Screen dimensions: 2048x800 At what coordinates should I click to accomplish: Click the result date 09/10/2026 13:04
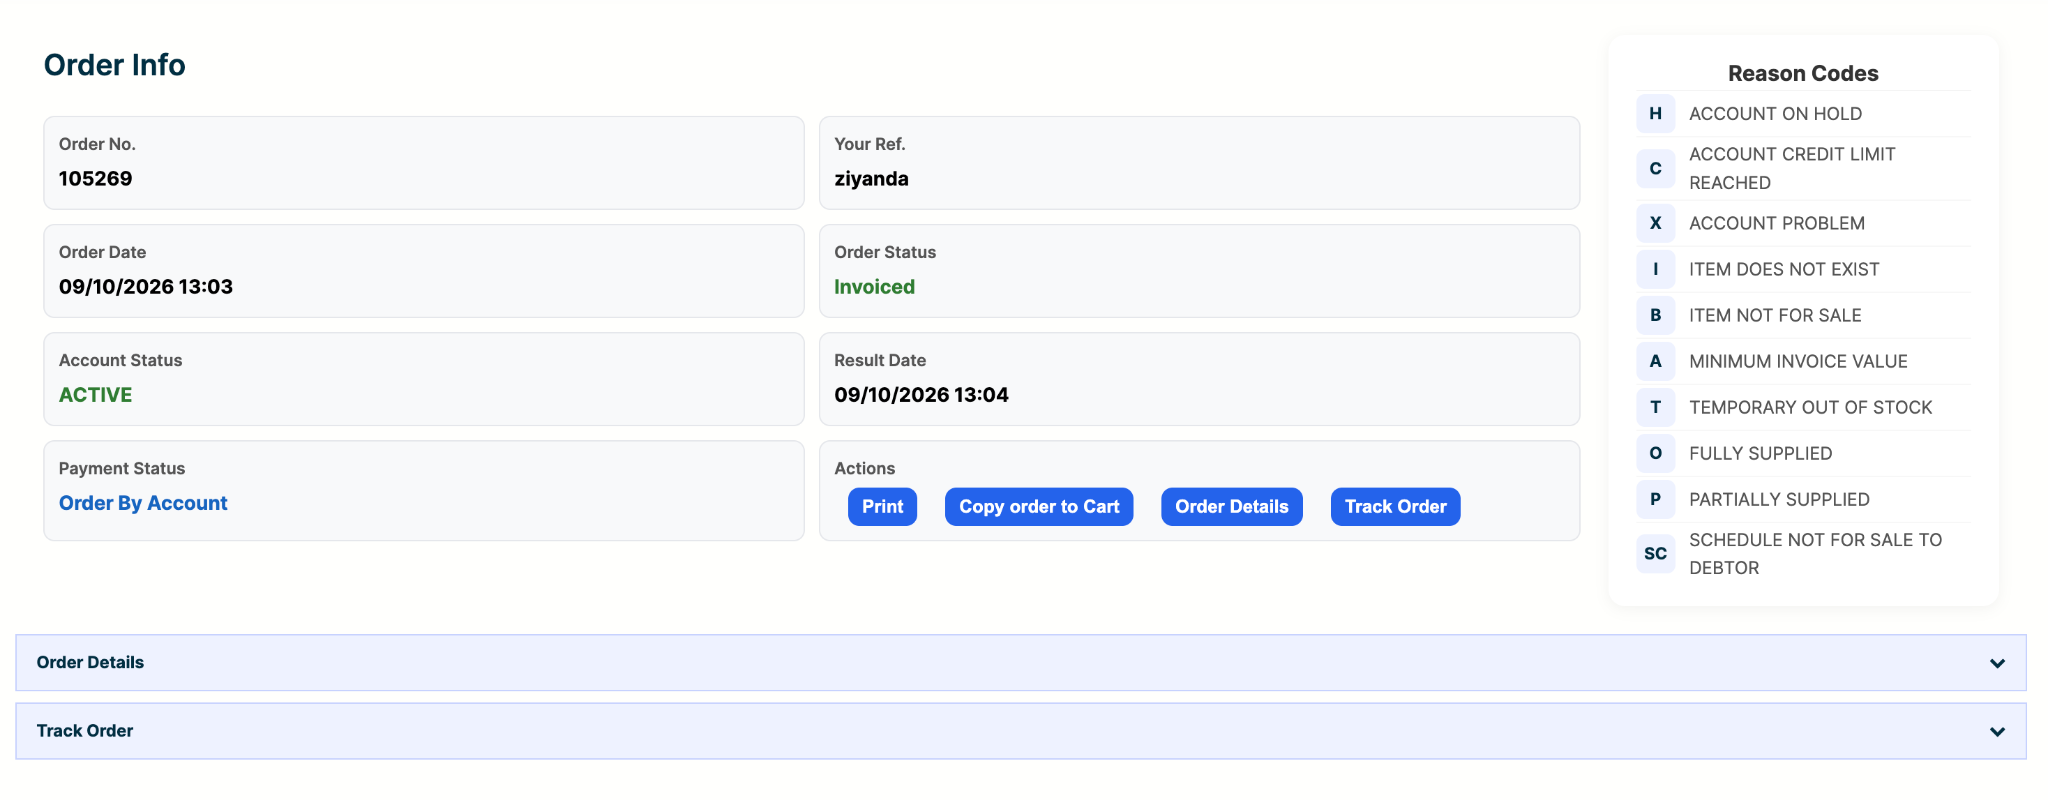point(921,395)
